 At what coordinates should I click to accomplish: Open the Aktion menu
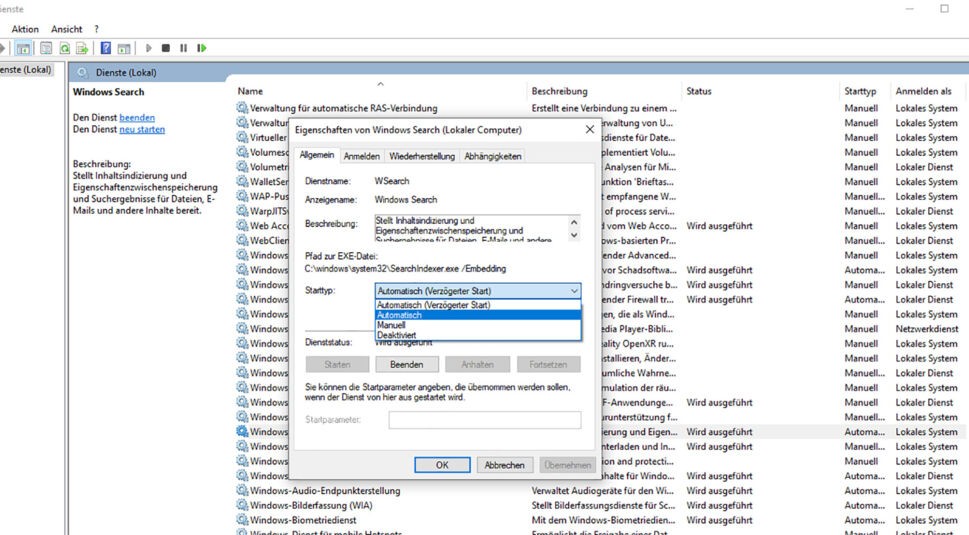coord(25,29)
